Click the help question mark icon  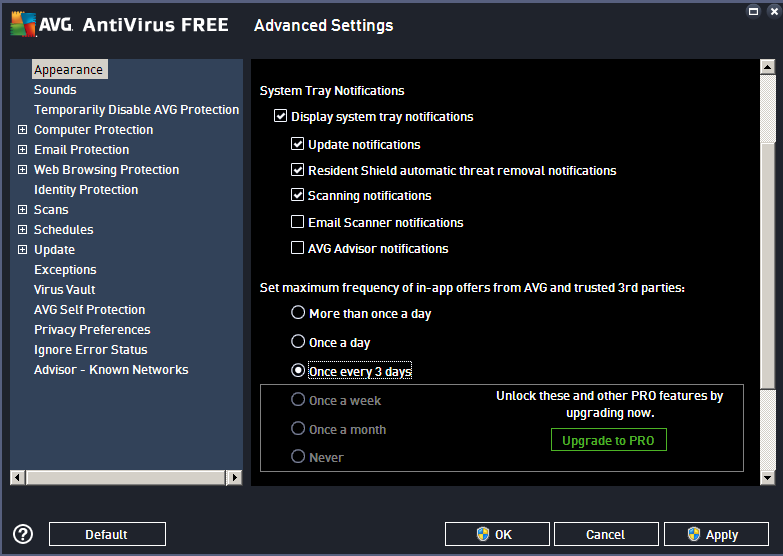point(23,534)
